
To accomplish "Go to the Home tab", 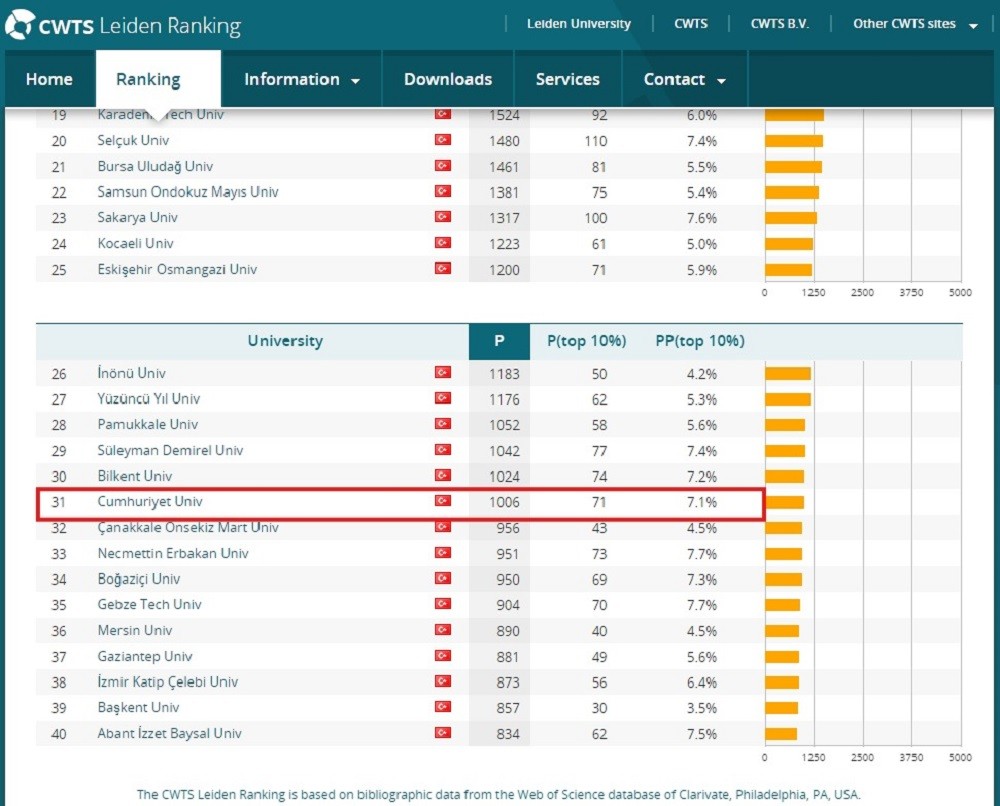I will click(x=49, y=80).
